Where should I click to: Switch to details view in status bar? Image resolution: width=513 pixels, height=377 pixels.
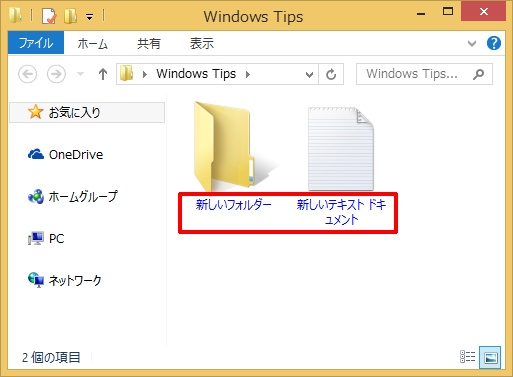coord(467,357)
